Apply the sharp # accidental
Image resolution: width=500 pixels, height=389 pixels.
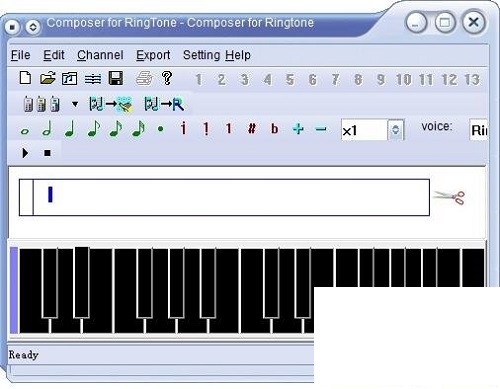click(x=252, y=128)
